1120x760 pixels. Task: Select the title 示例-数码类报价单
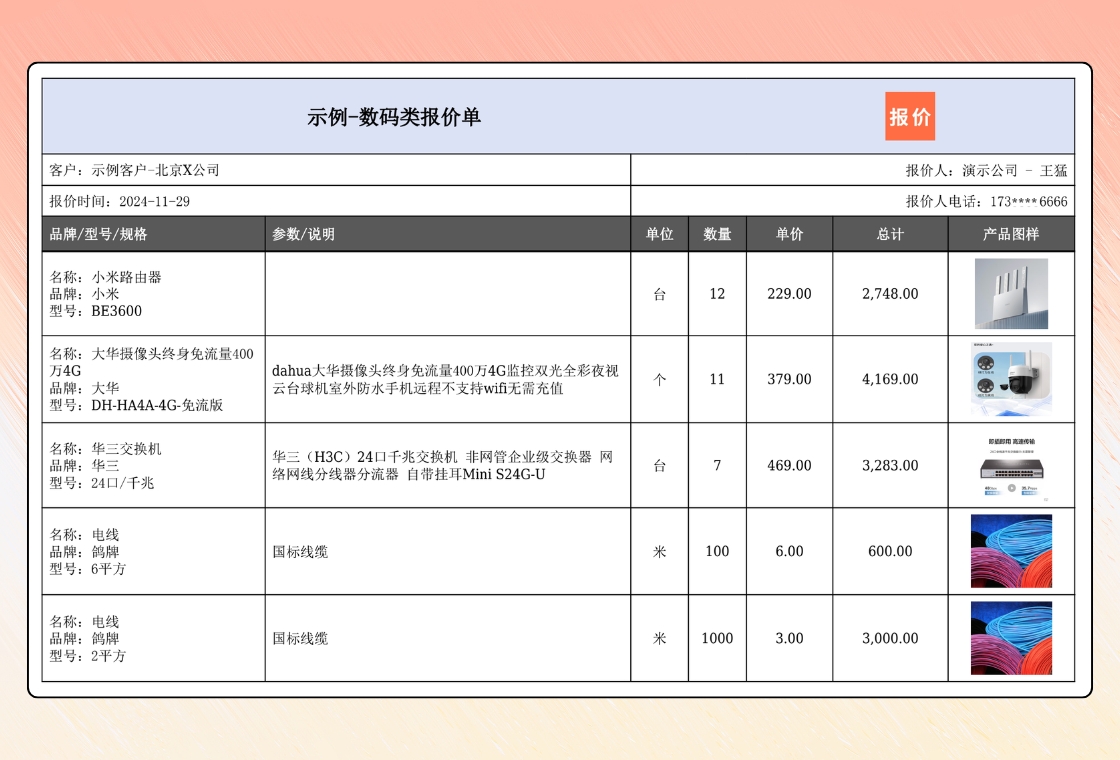(x=394, y=117)
